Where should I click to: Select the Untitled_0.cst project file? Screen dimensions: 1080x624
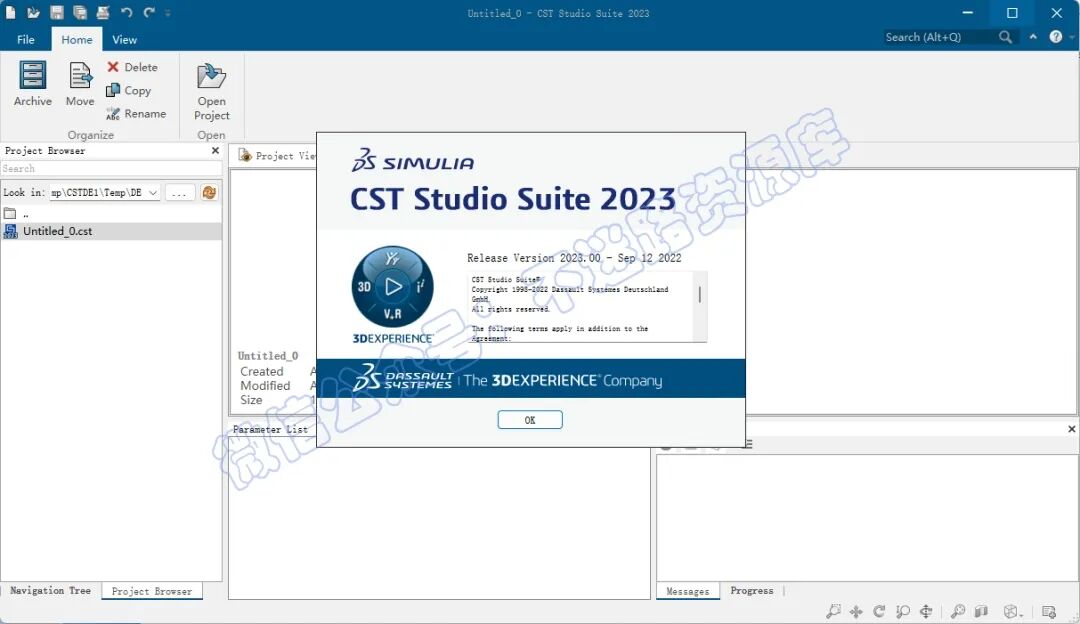coord(111,231)
